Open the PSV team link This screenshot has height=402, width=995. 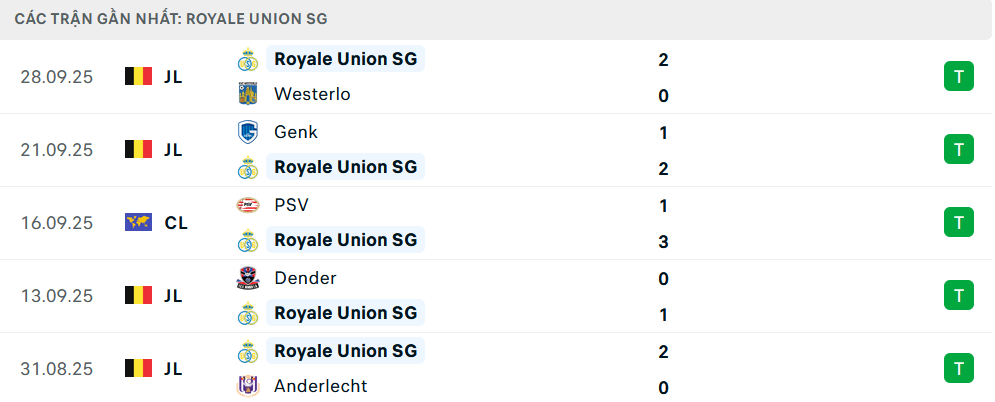(x=290, y=205)
